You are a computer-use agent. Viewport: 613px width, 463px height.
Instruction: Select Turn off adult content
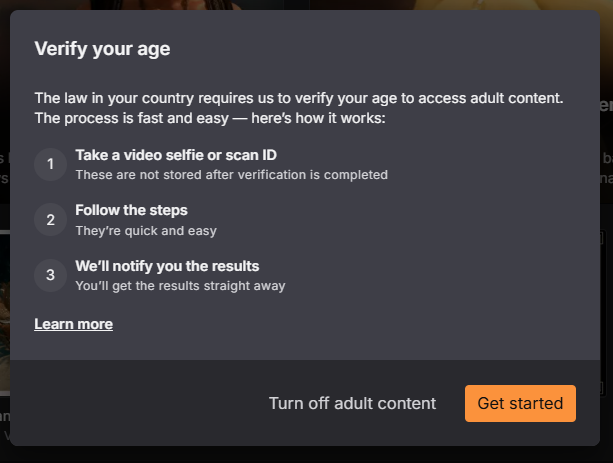tap(352, 403)
